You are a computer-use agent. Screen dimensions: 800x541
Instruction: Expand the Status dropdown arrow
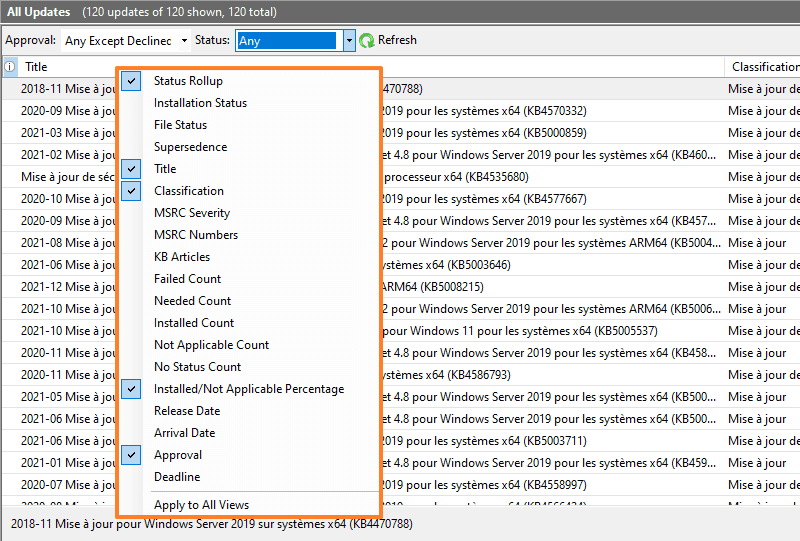tap(349, 41)
